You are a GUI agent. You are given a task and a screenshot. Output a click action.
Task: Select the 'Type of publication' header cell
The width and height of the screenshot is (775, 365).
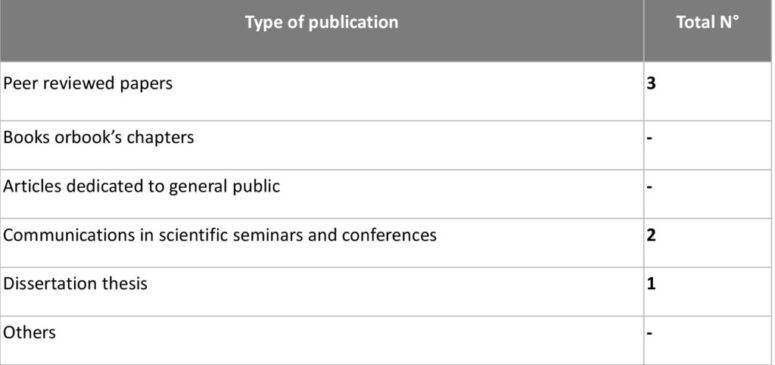[x=322, y=31]
